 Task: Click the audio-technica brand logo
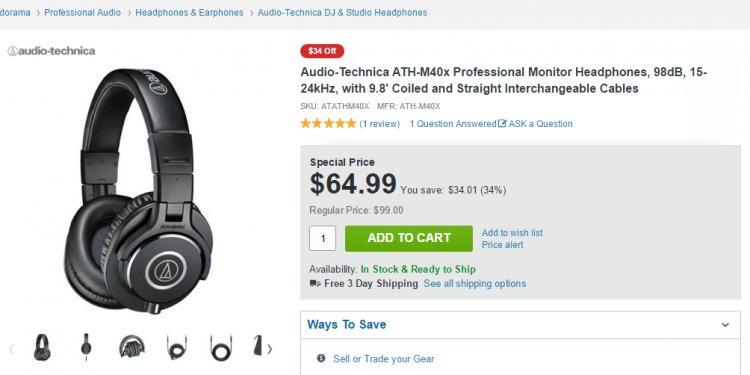[x=51, y=51]
